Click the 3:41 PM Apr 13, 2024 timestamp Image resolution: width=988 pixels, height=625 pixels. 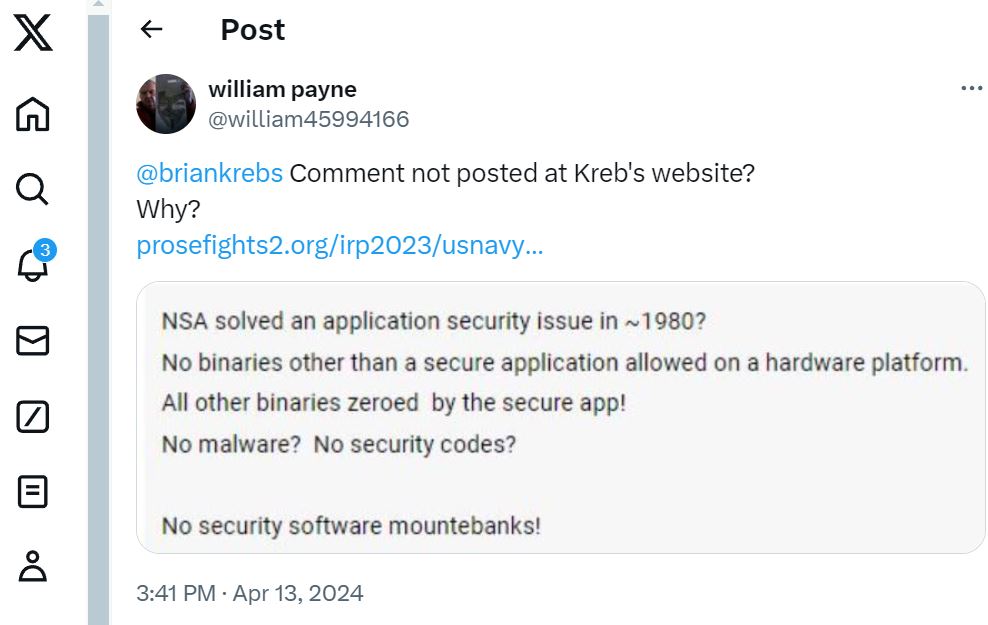point(250,593)
